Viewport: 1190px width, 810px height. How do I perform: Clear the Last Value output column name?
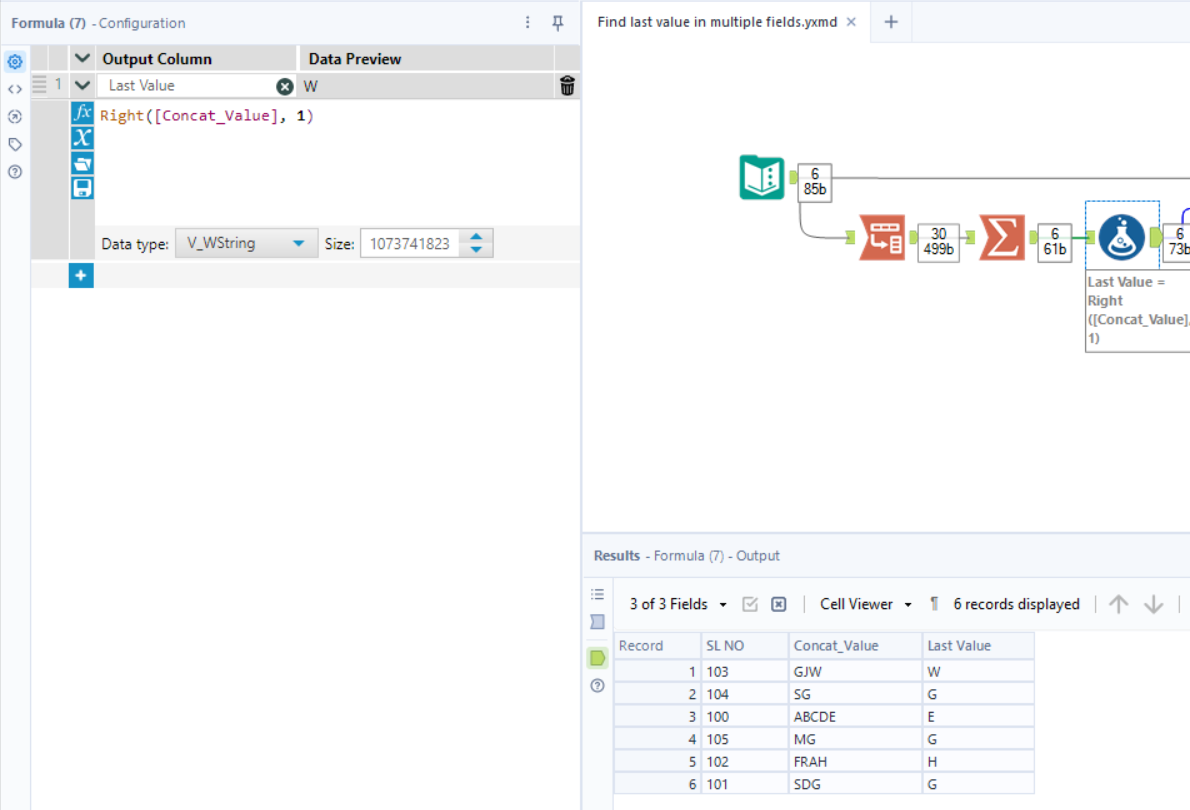pyautogui.click(x=285, y=86)
